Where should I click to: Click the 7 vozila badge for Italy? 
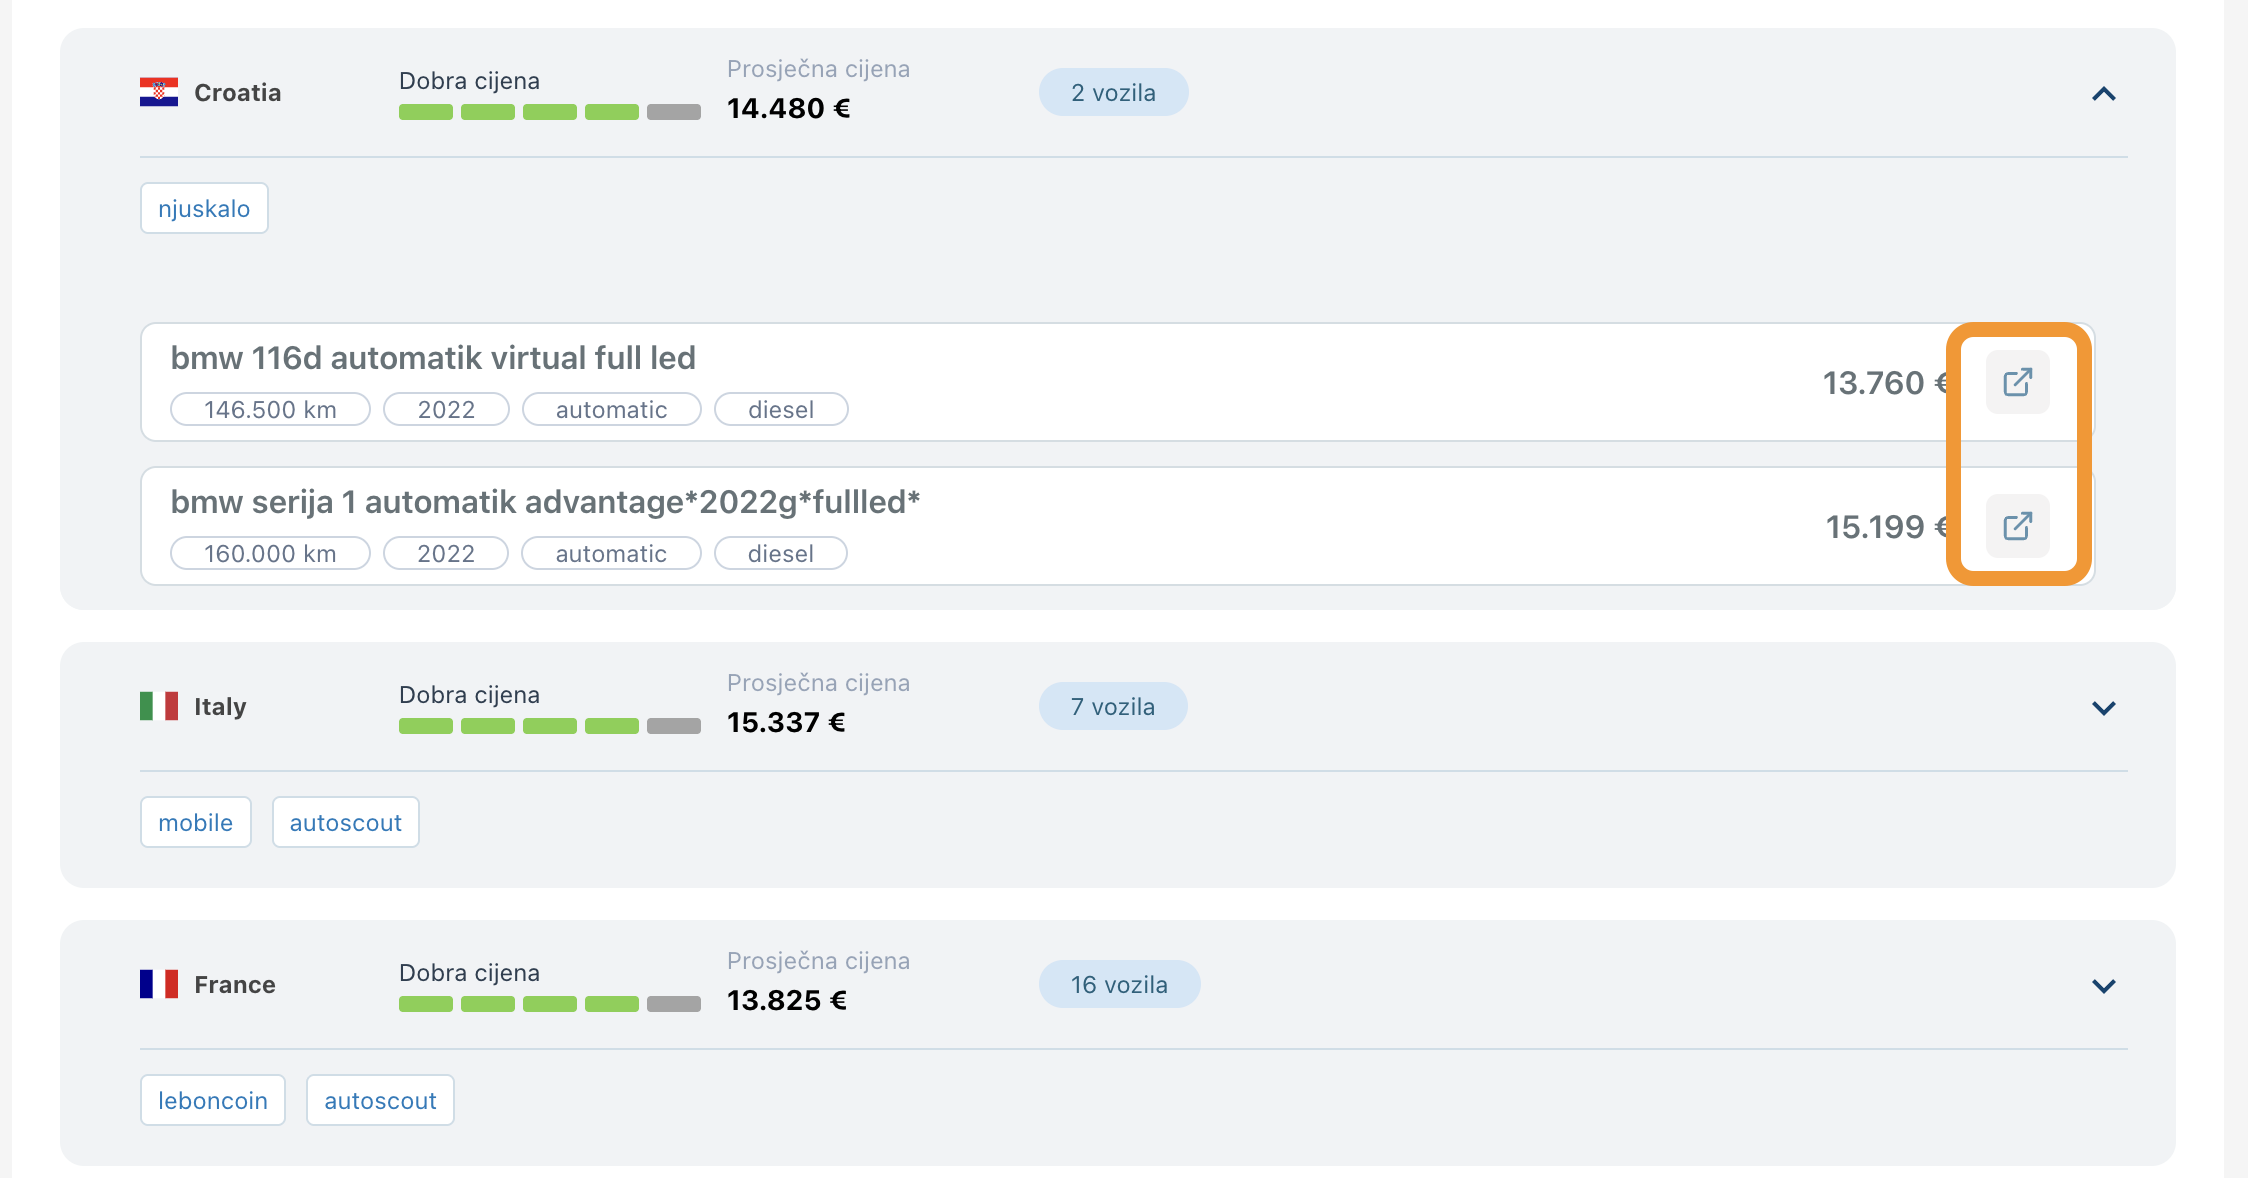[x=1113, y=706]
